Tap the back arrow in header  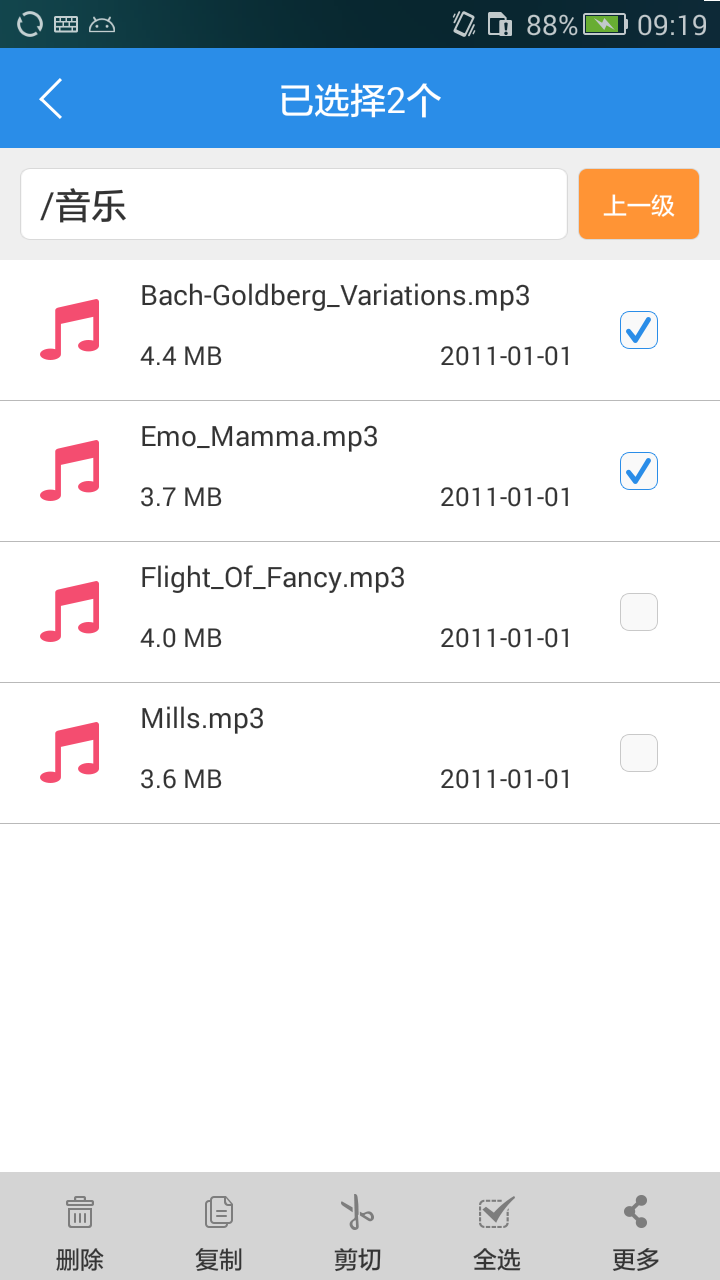[51, 99]
